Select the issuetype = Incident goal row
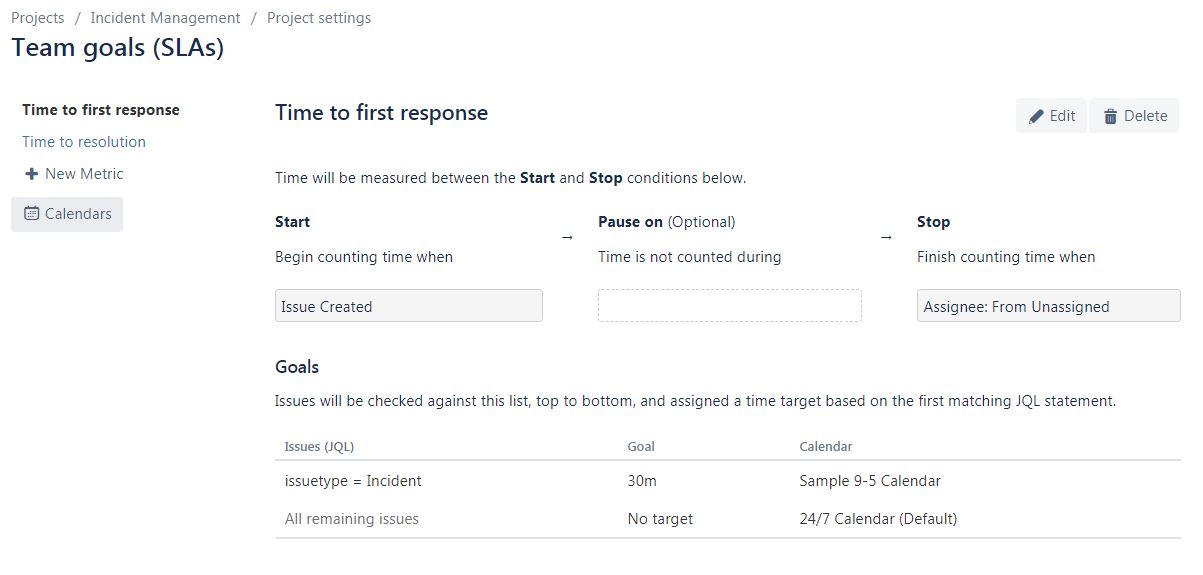 click(353, 481)
